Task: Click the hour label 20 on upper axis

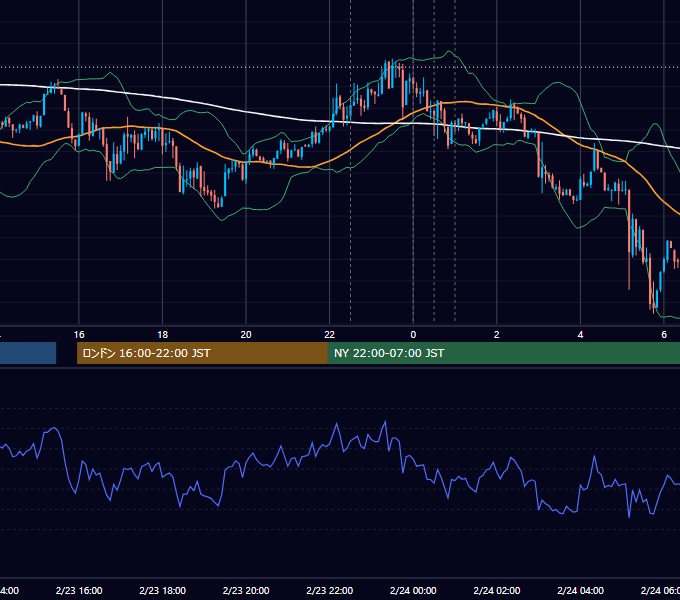Action: [x=246, y=335]
